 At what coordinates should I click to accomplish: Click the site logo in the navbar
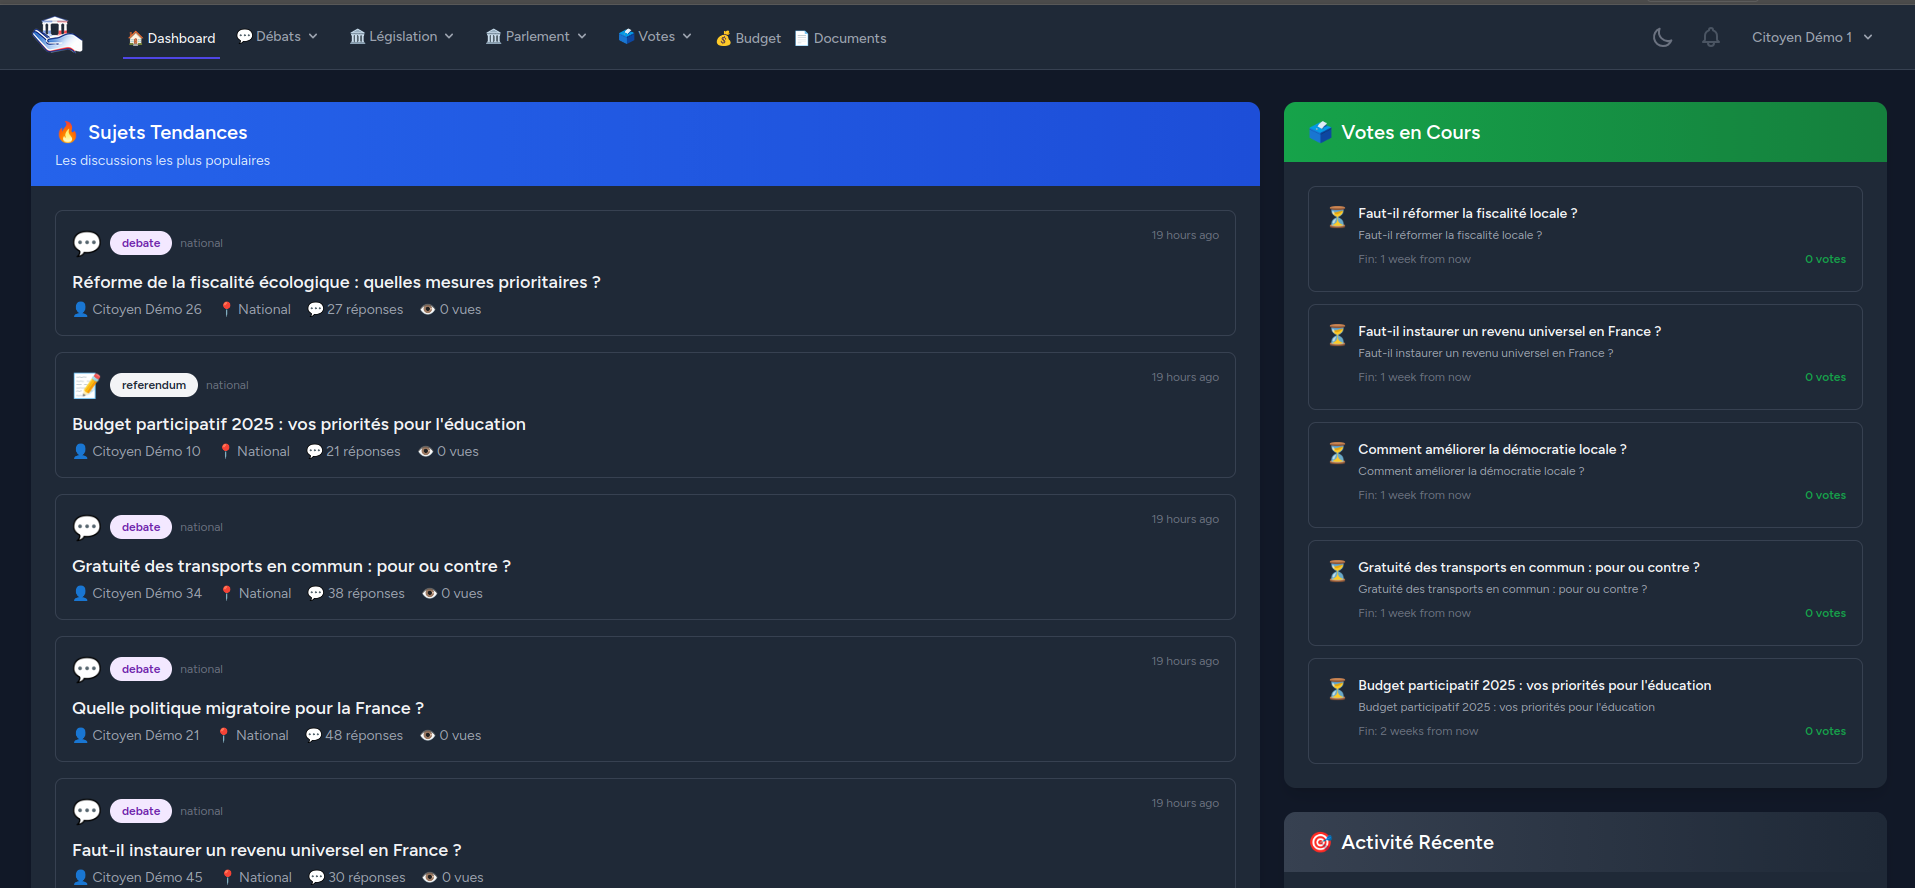click(57, 35)
